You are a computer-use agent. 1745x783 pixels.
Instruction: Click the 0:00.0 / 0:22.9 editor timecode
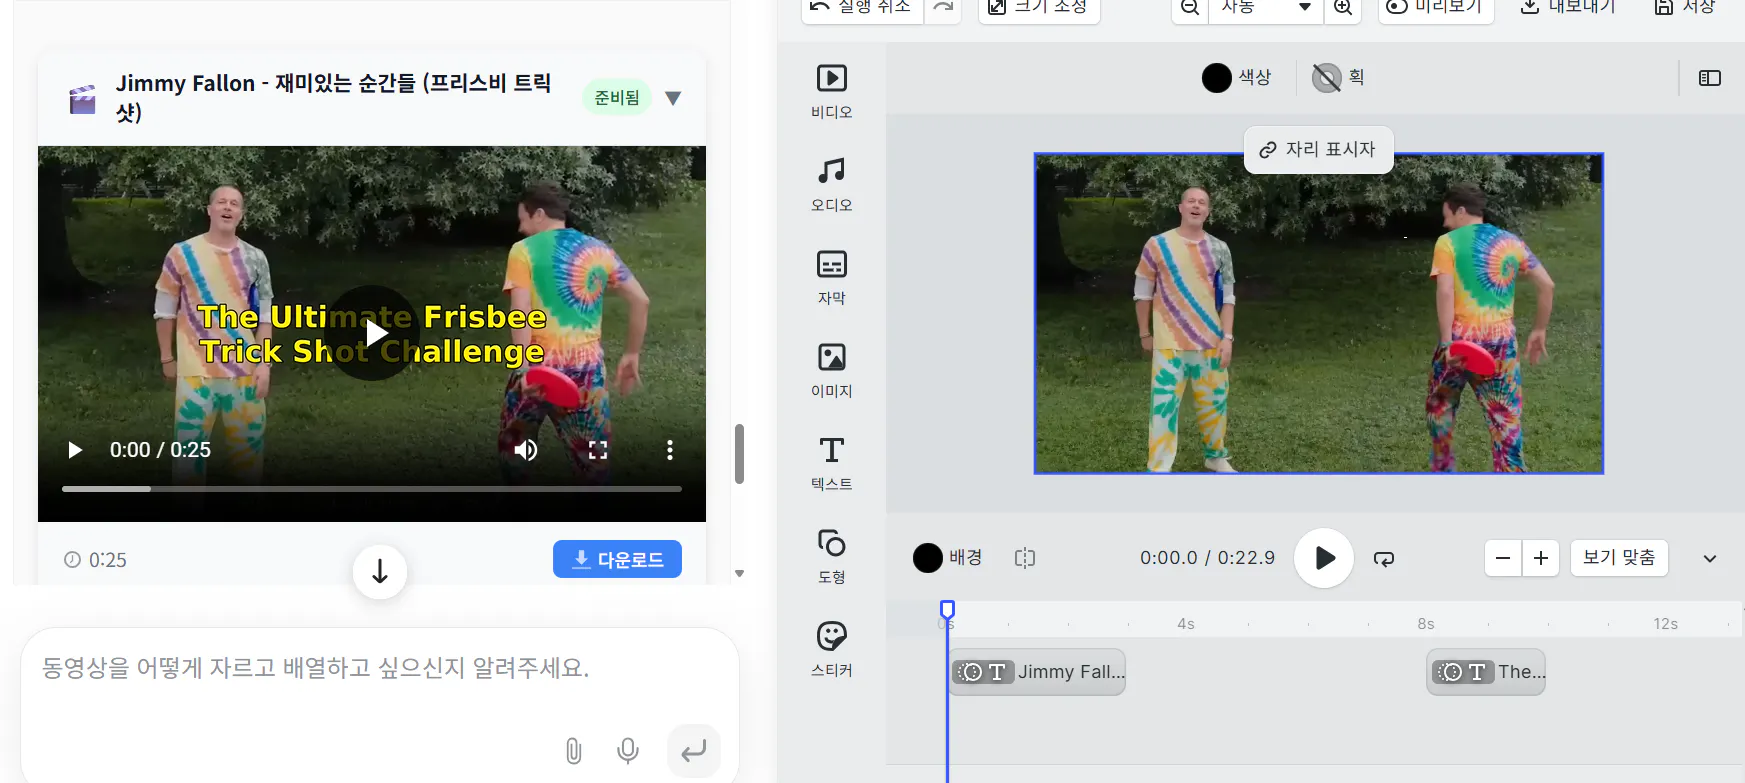(1207, 558)
